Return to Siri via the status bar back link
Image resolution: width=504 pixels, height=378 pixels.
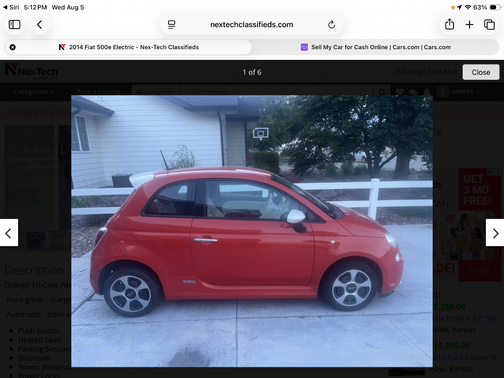(11, 7)
